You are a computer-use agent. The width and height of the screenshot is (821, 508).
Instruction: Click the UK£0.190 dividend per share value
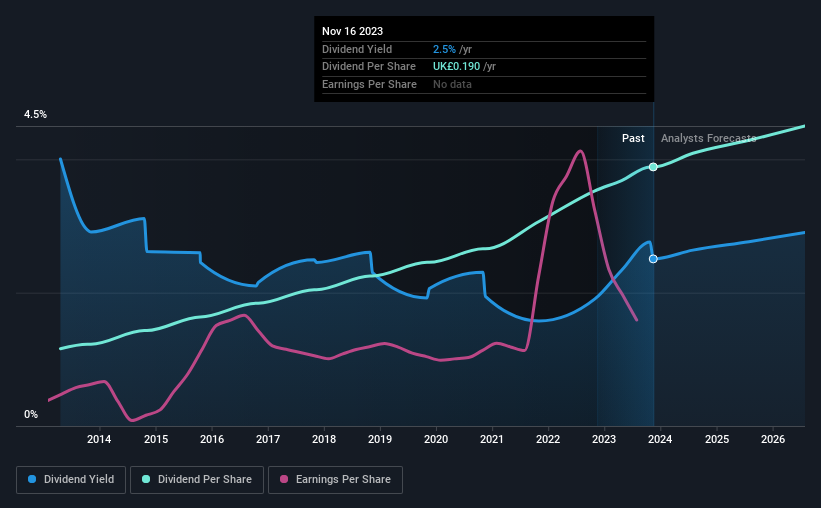456,67
